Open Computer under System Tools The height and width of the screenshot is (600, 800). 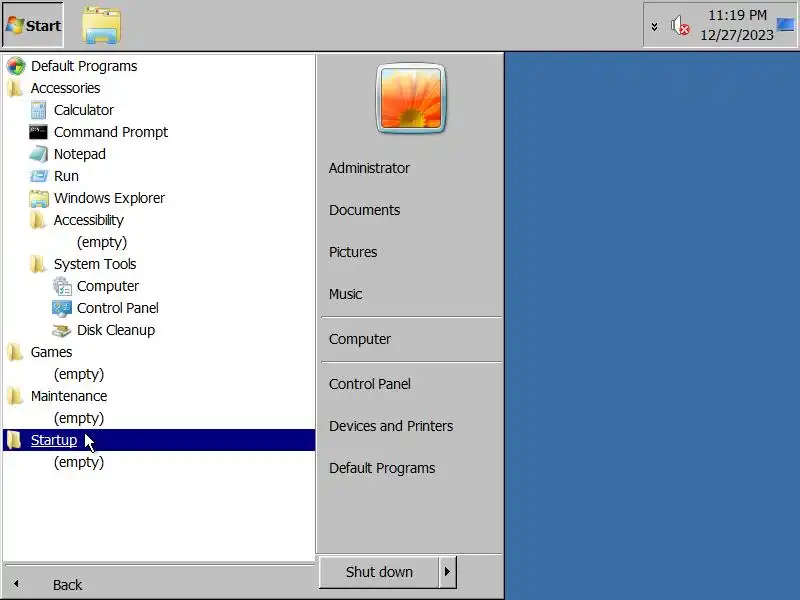[108, 286]
